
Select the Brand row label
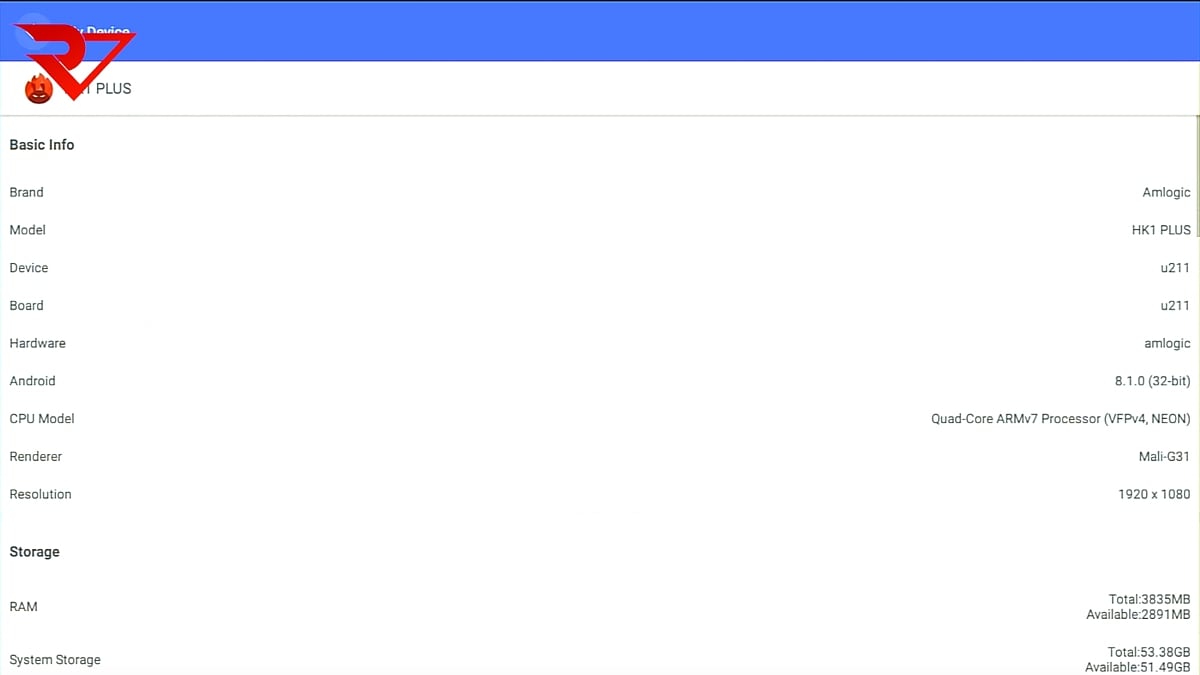(x=27, y=192)
